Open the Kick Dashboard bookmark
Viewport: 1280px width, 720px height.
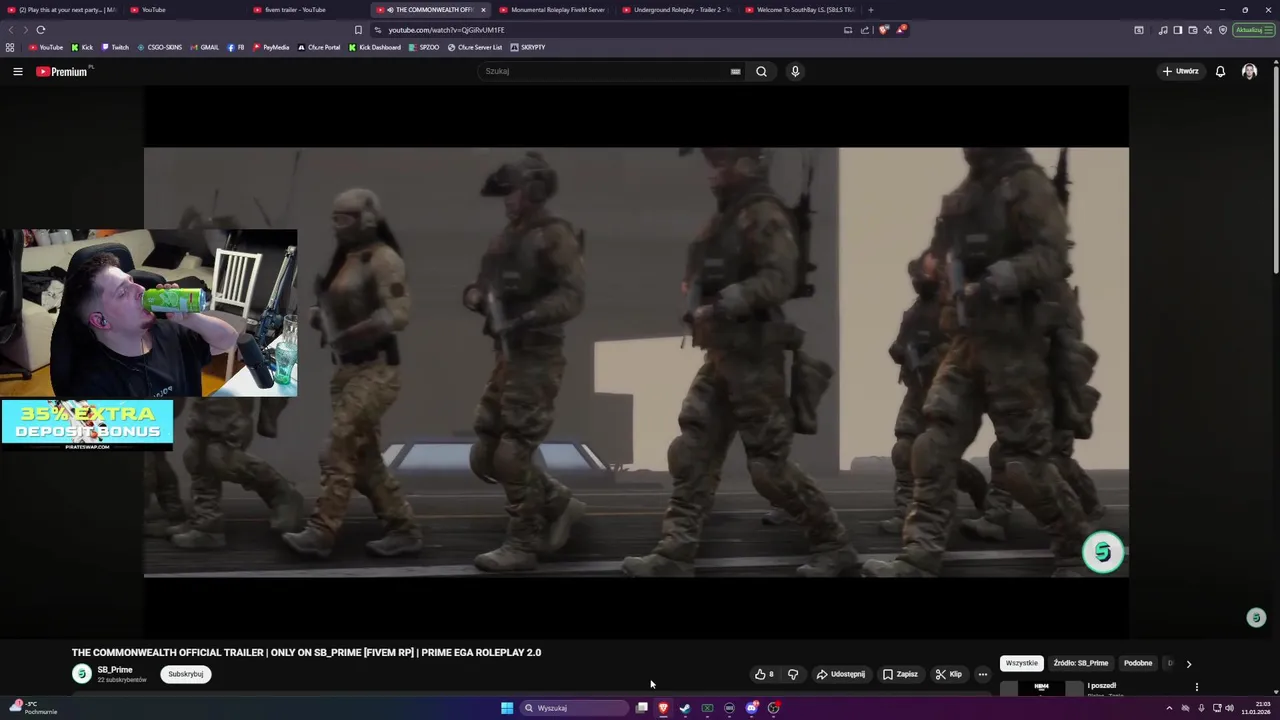375,47
